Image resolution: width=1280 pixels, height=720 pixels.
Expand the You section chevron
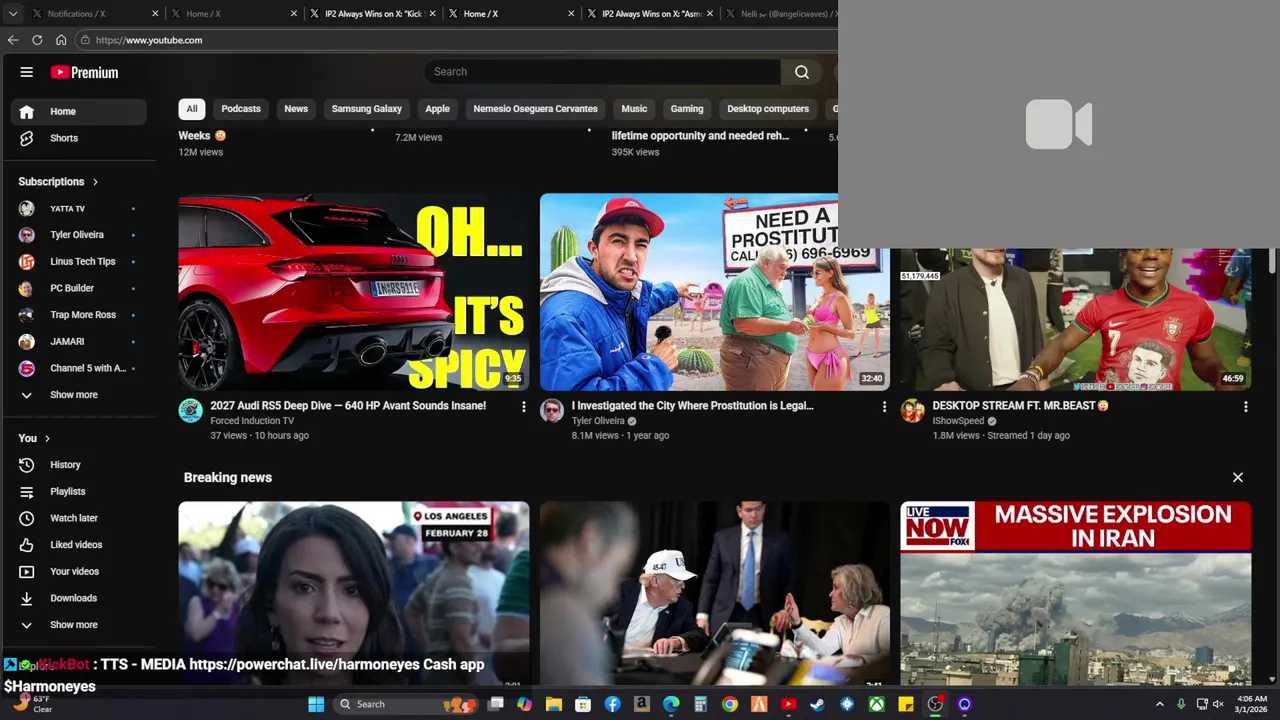pyautogui.click(x=47, y=438)
